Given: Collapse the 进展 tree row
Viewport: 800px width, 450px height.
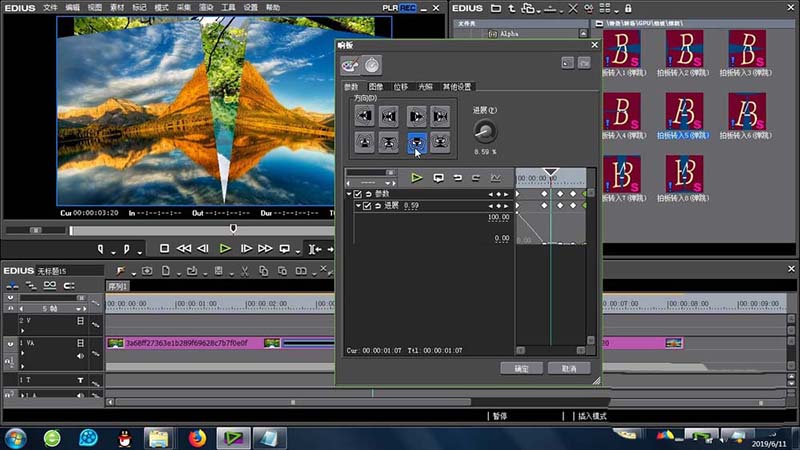Looking at the screenshot, I should click(x=358, y=206).
